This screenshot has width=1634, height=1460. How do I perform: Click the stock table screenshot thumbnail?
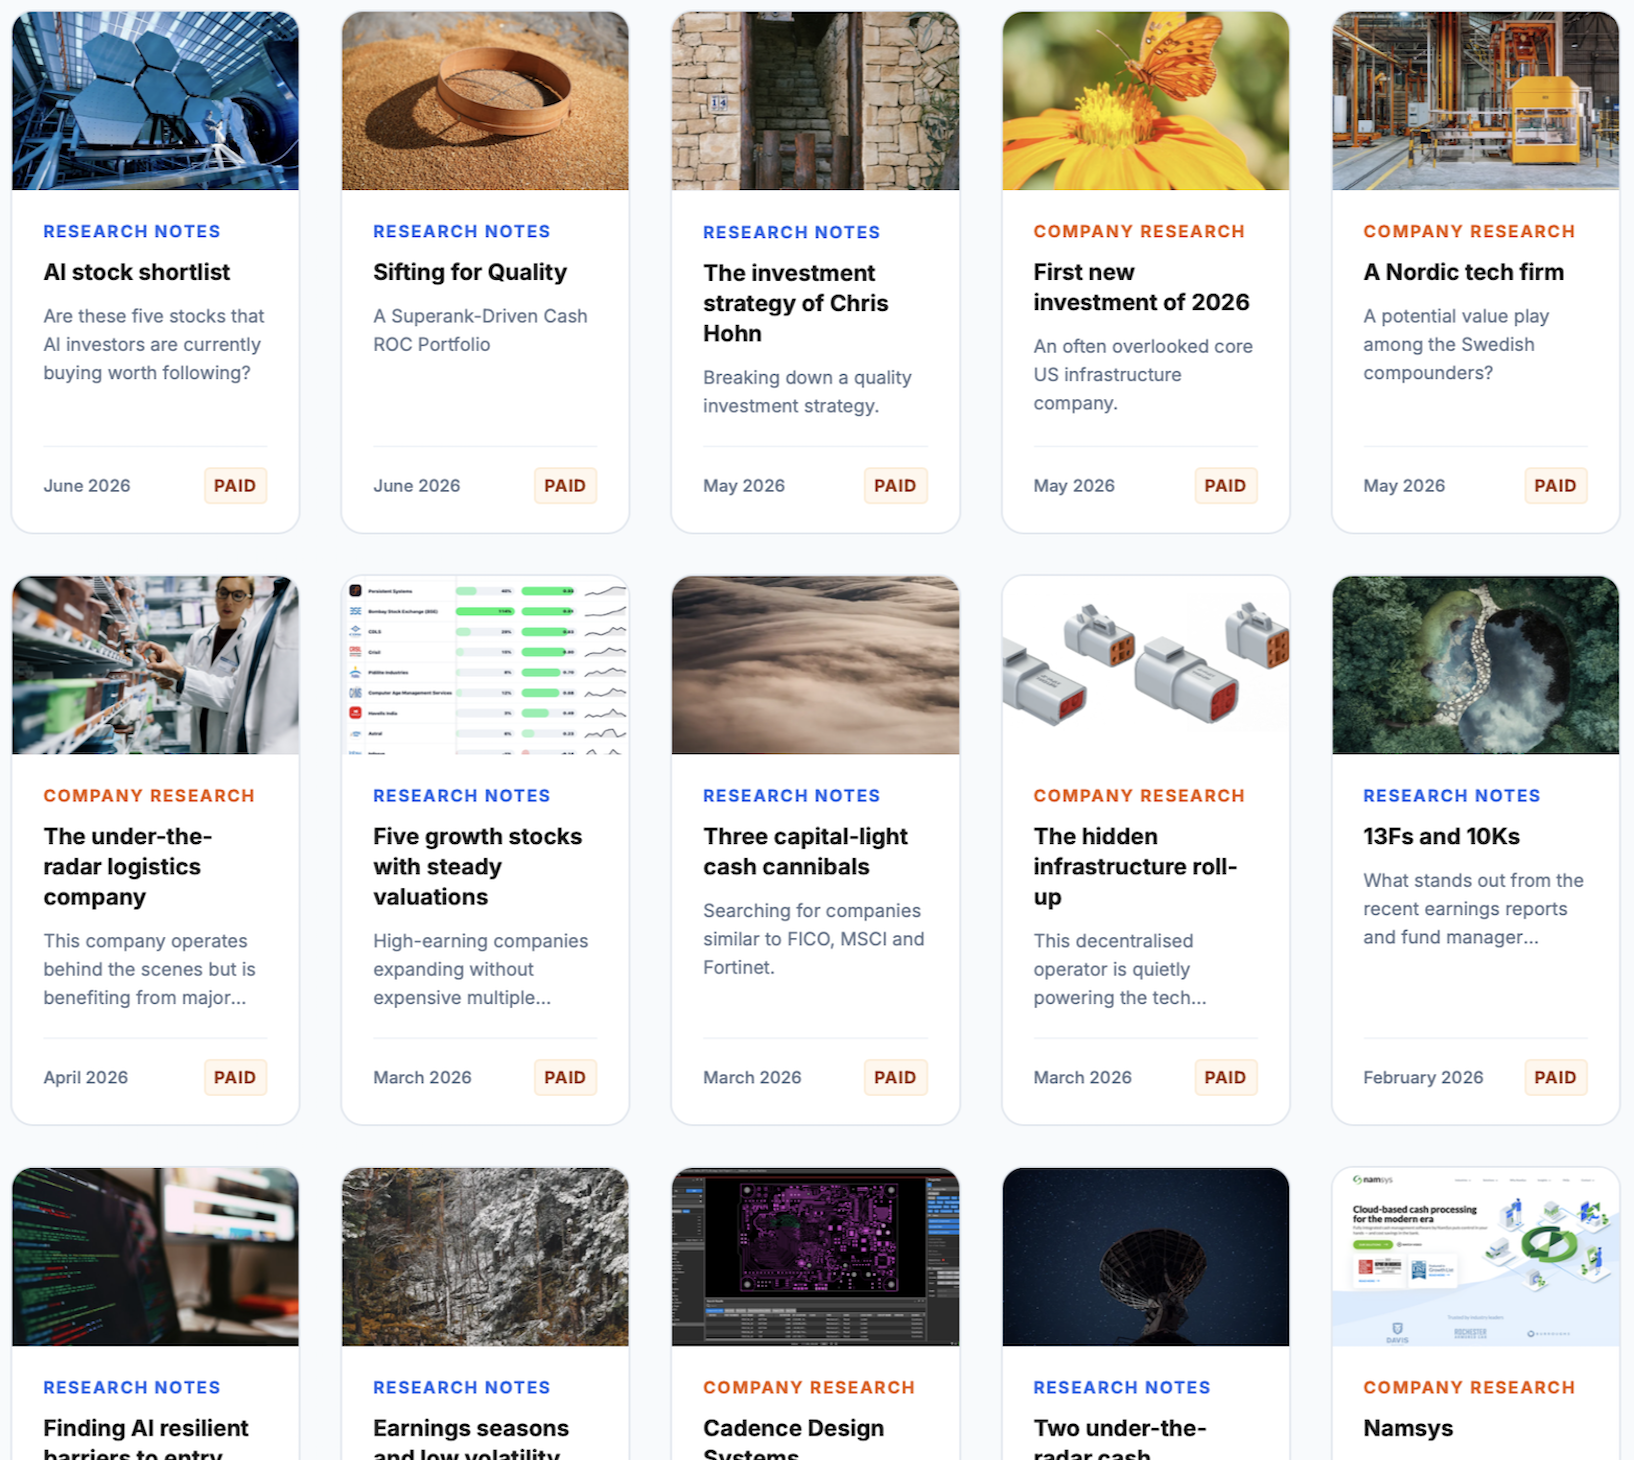point(485,665)
